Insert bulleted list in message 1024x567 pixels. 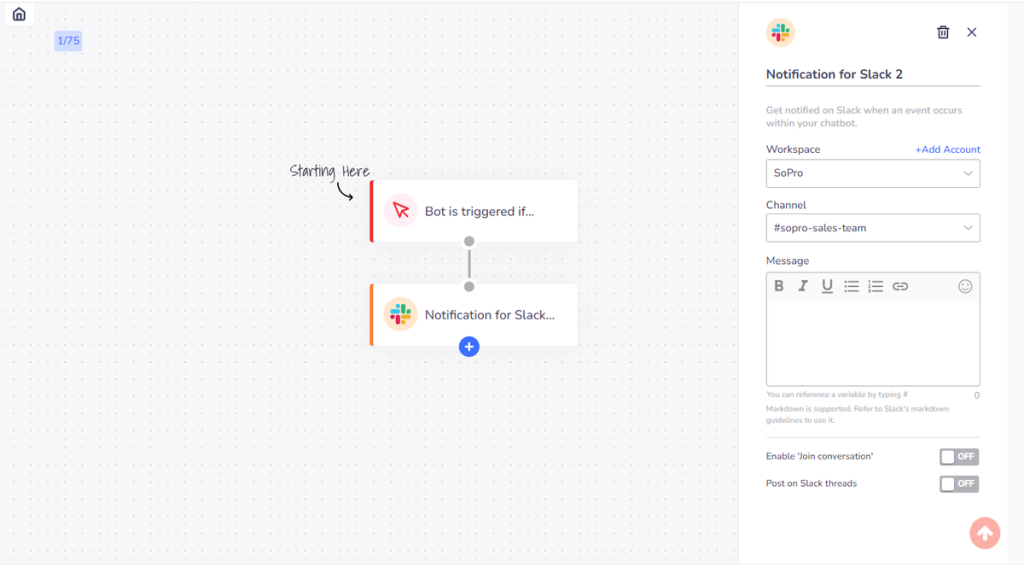click(x=851, y=286)
